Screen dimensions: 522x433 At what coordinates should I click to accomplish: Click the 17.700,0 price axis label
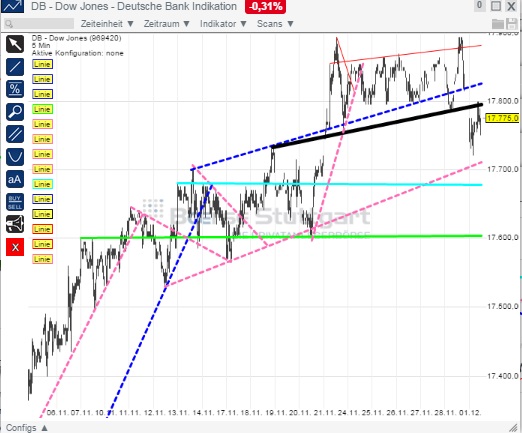point(503,169)
